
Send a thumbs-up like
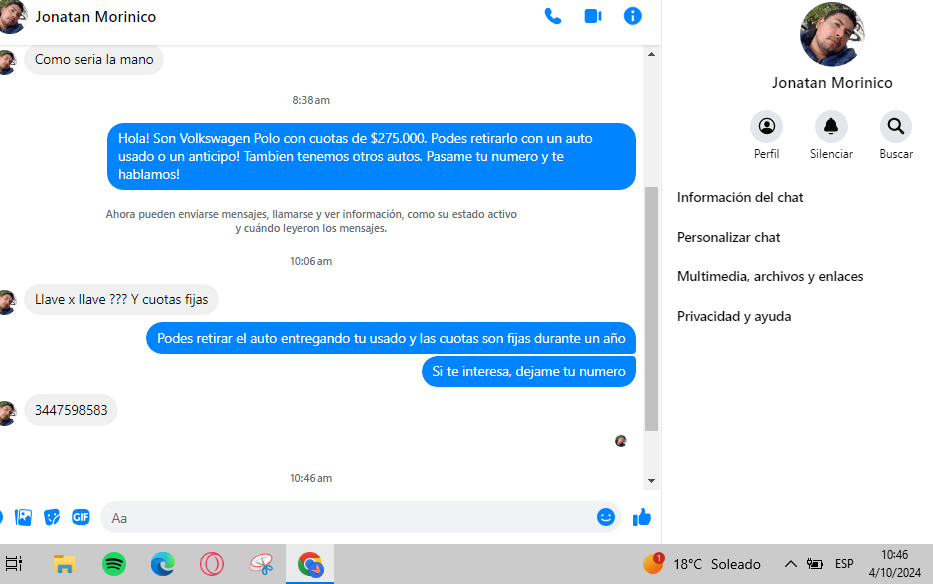click(641, 517)
